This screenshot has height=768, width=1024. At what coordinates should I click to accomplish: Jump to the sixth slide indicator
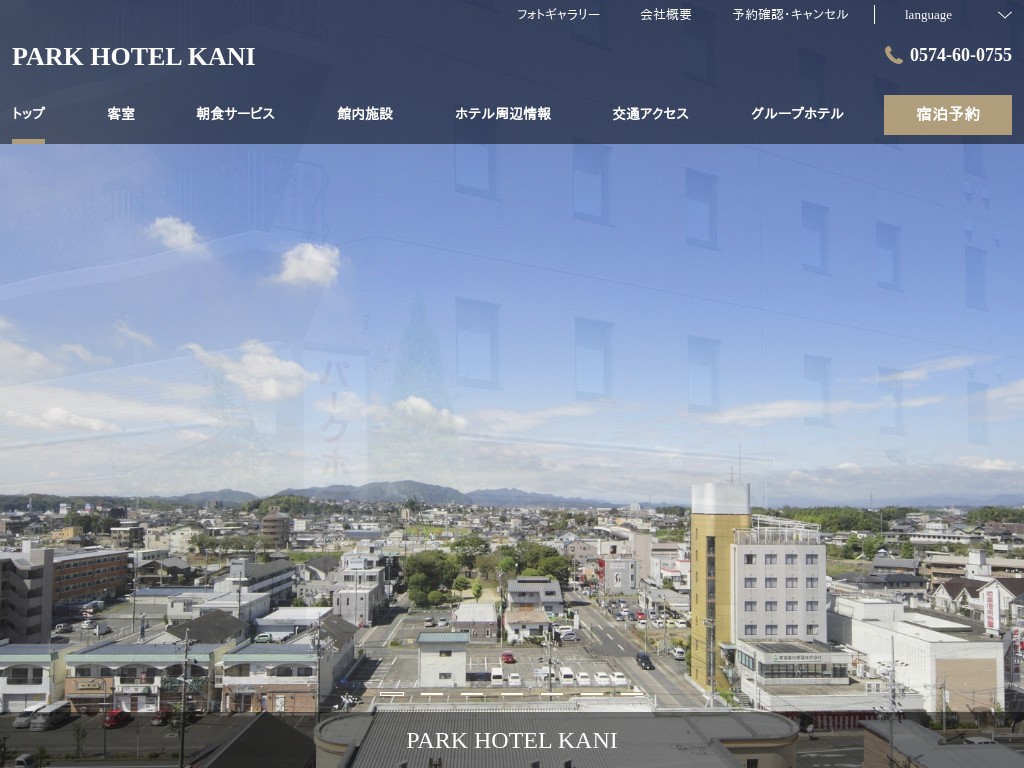pos(592,694)
